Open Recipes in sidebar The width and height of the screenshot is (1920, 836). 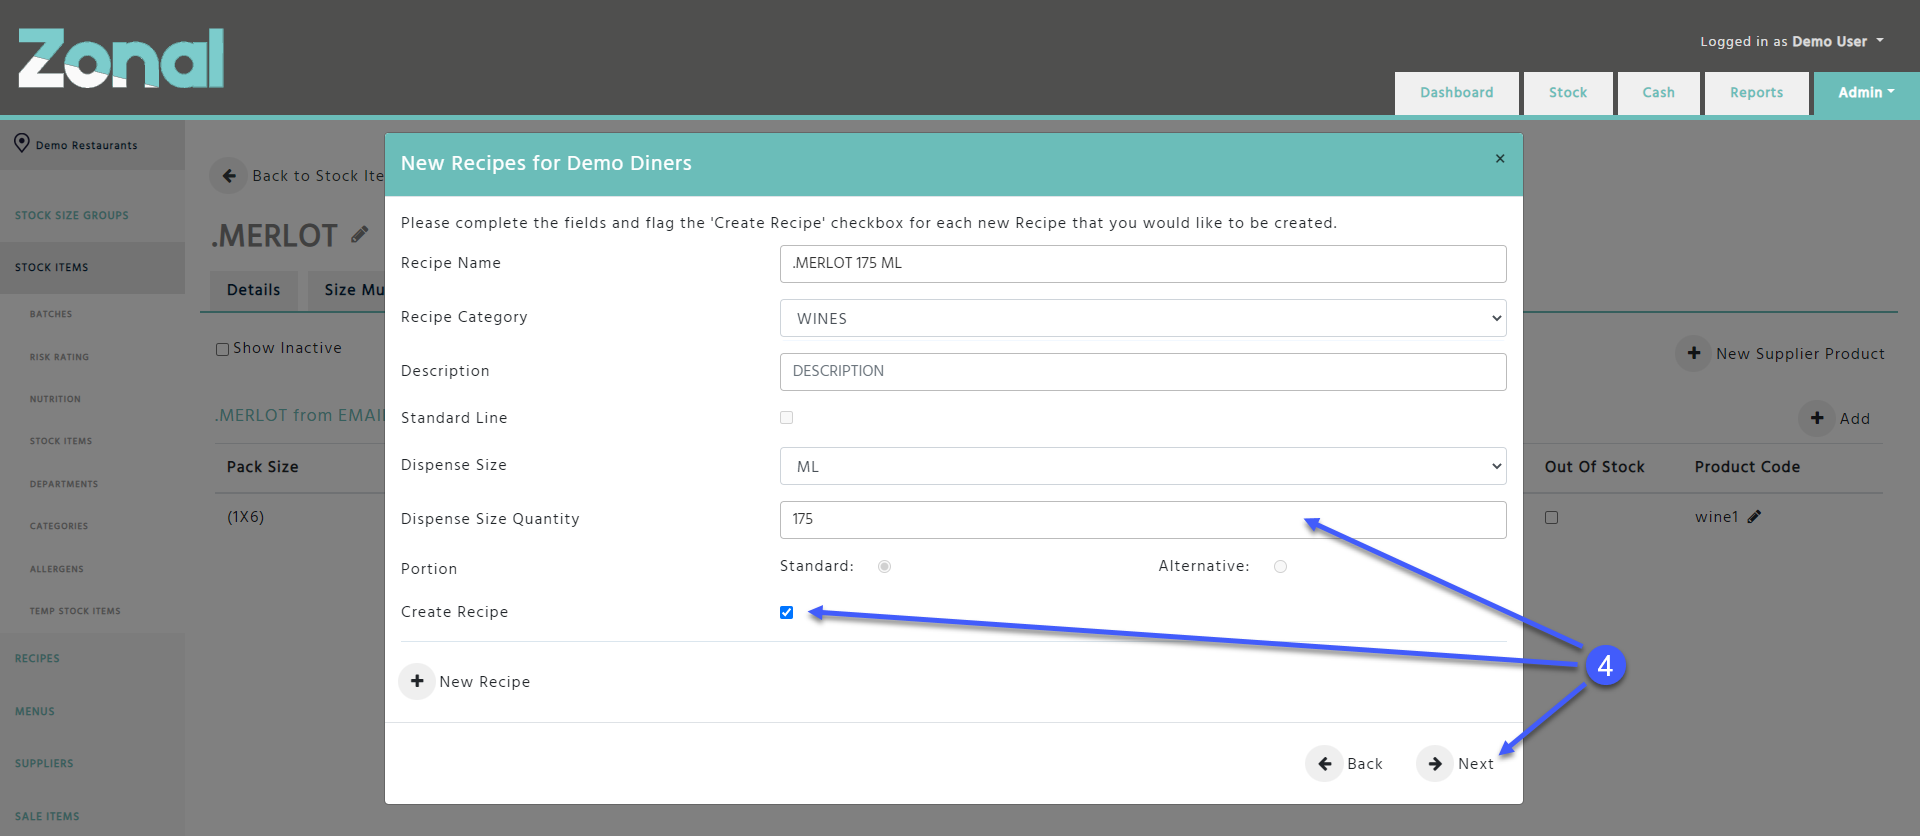(x=37, y=658)
